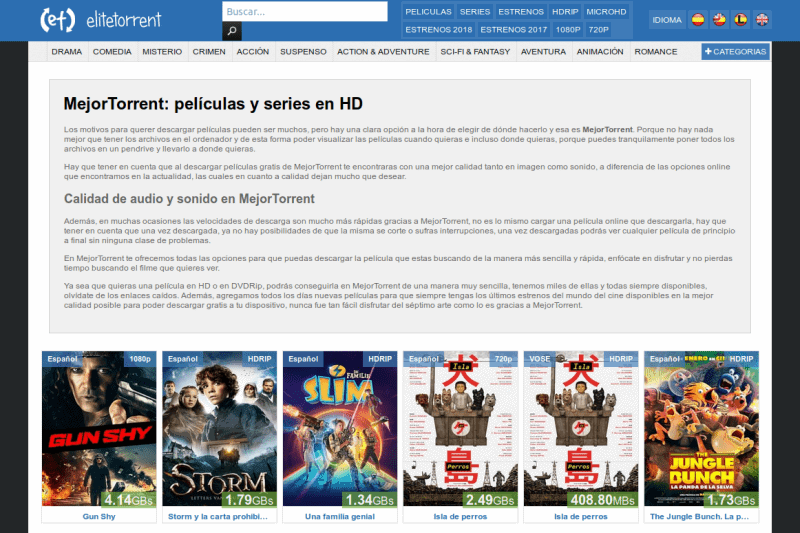Select the ACTION & ADVENTURE genre tab
The image size is (800, 533).
point(383,52)
